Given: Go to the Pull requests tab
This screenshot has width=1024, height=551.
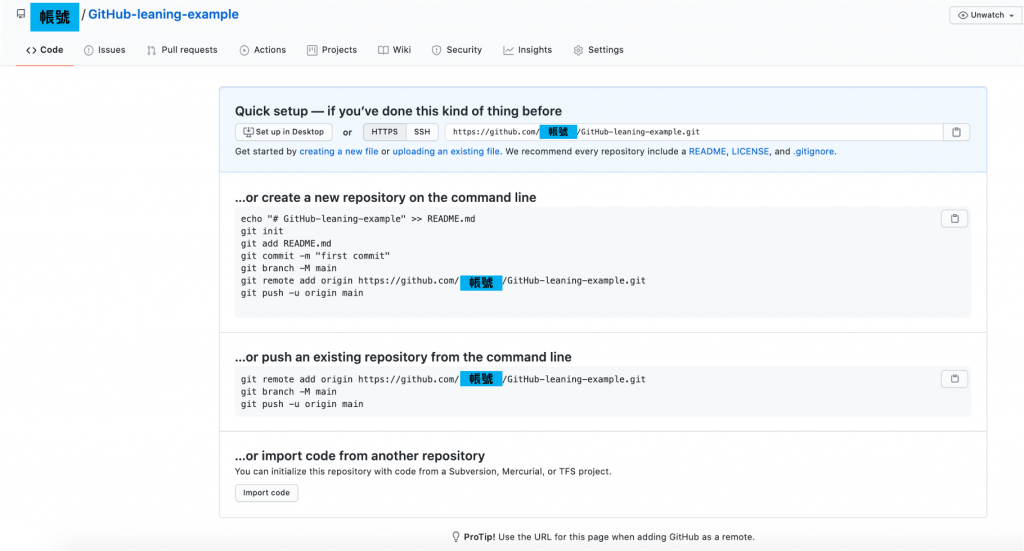Looking at the screenshot, I should coord(182,50).
